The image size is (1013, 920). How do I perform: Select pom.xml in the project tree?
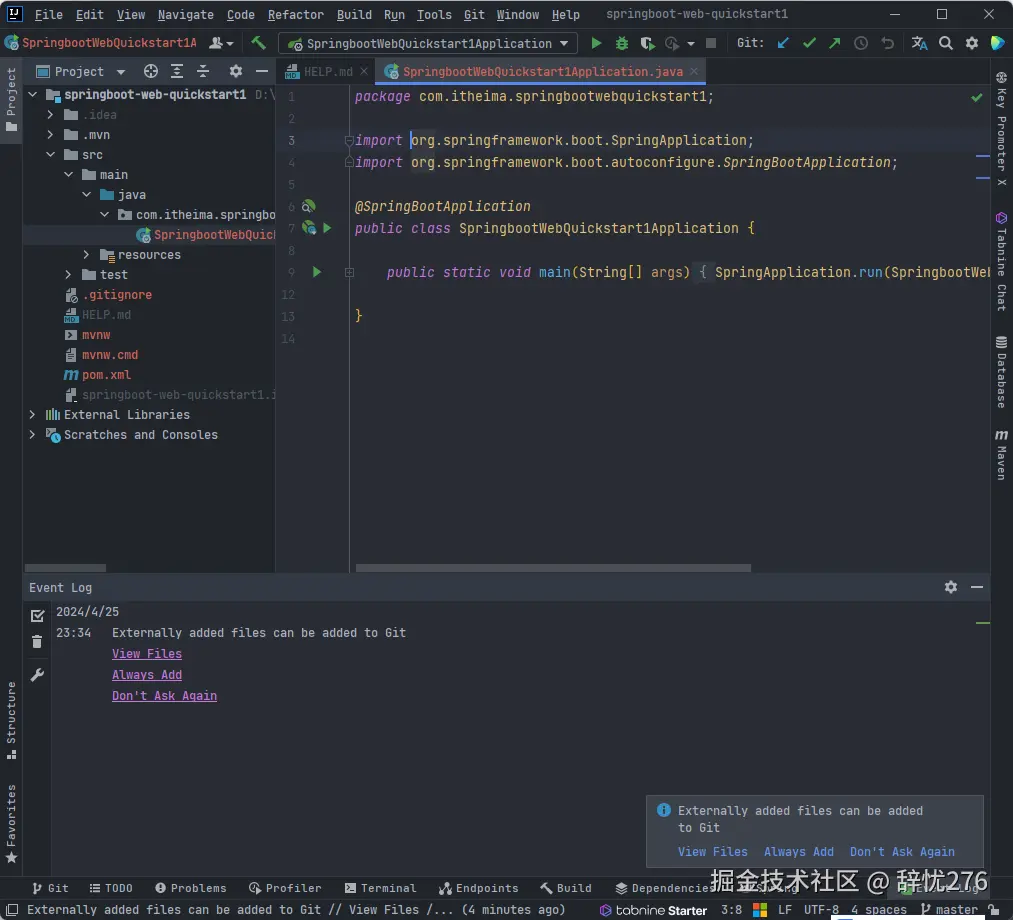tap(106, 375)
